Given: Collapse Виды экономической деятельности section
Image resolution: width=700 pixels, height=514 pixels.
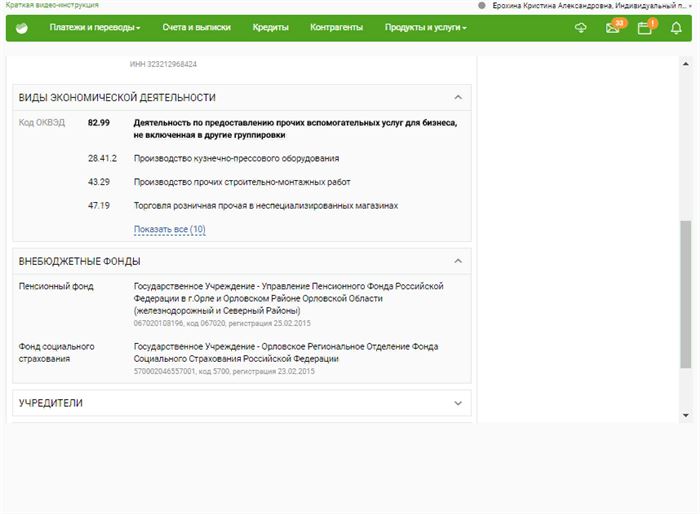Looking at the screenshot, I should (x=458, y=97).
